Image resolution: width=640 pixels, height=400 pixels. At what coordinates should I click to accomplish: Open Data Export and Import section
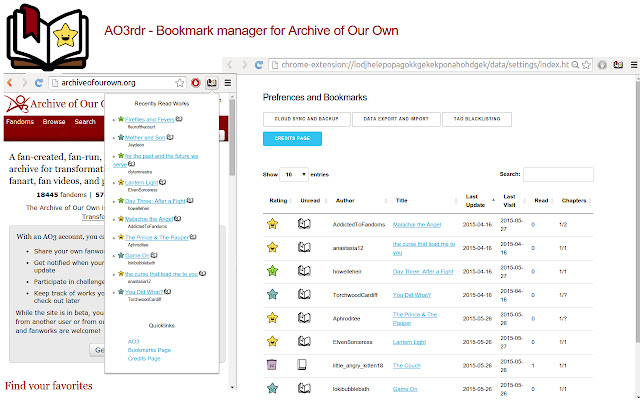pyautogui.click(x=396, y=119)
